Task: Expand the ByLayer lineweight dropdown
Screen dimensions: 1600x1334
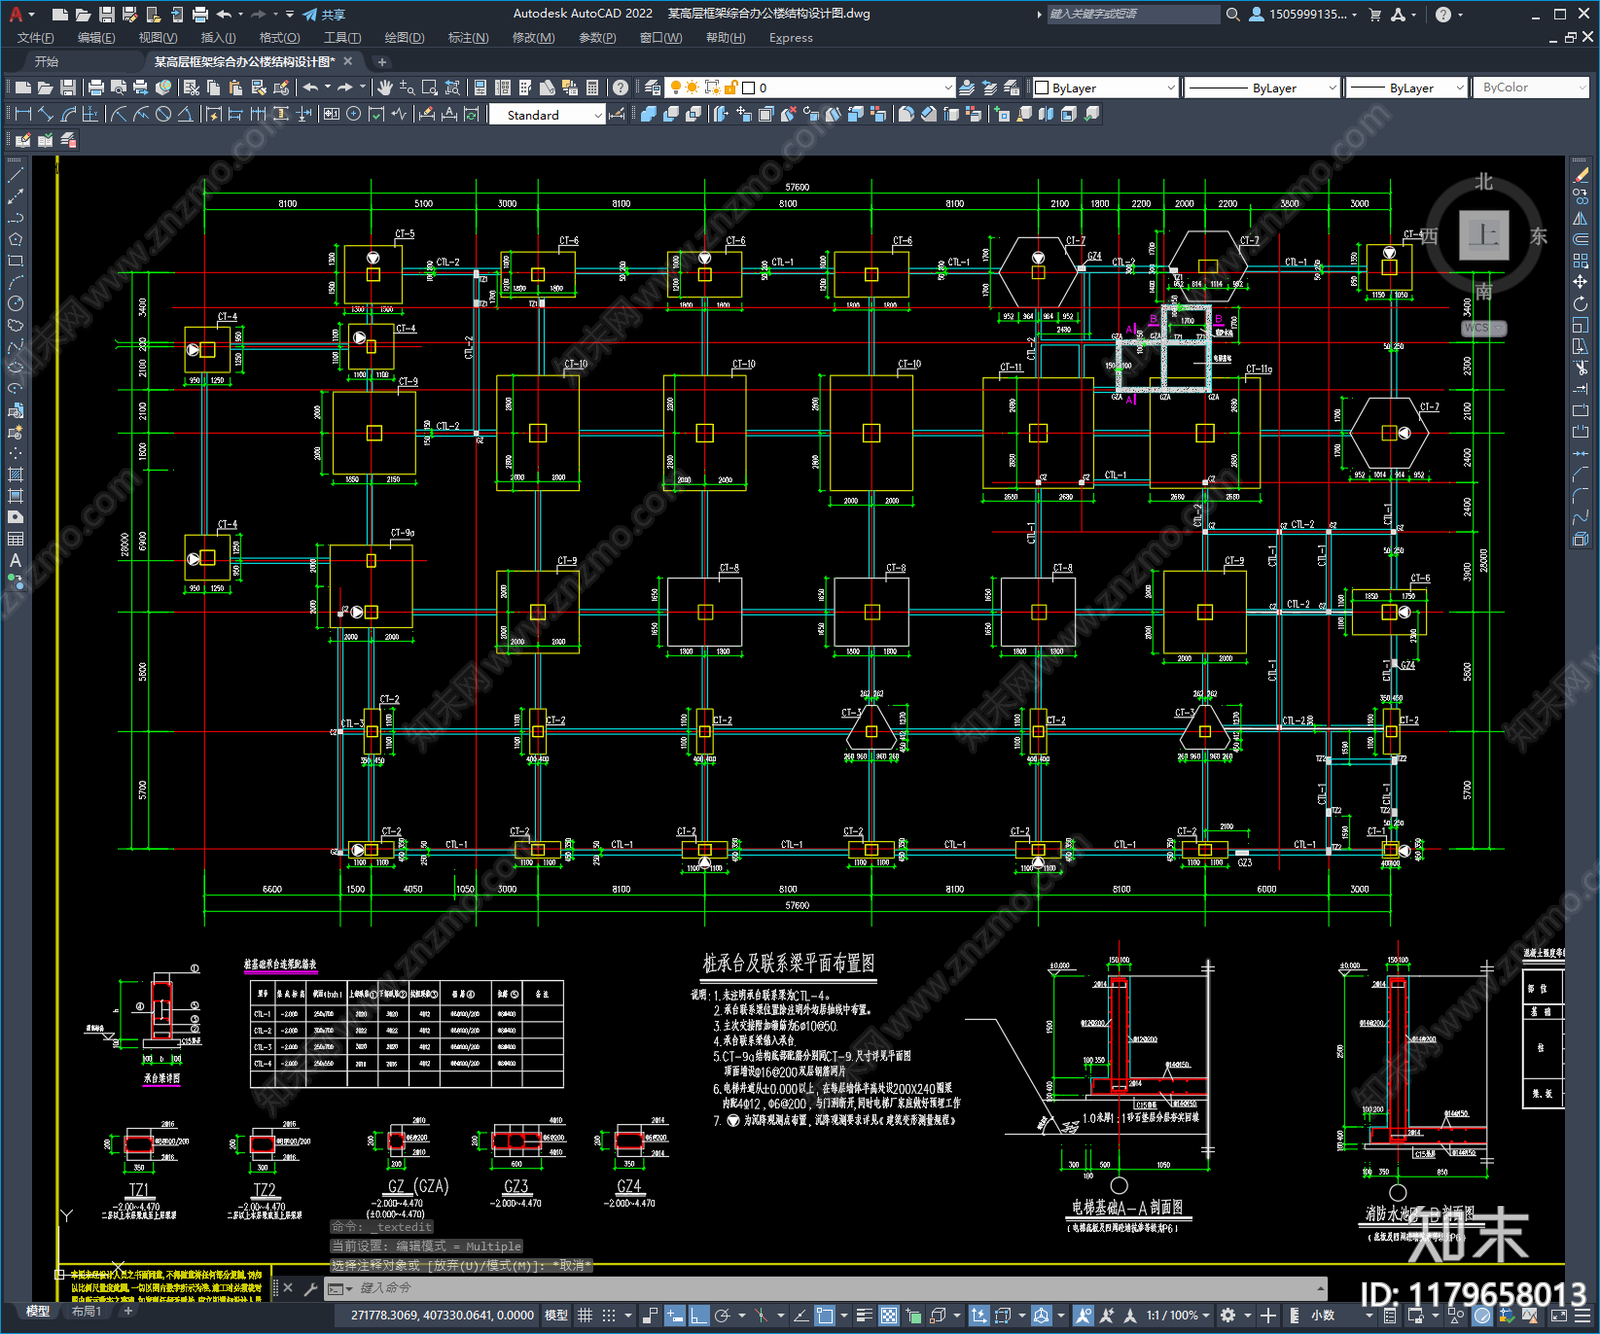Action: pyautogui.click(x=1405, y=88)
